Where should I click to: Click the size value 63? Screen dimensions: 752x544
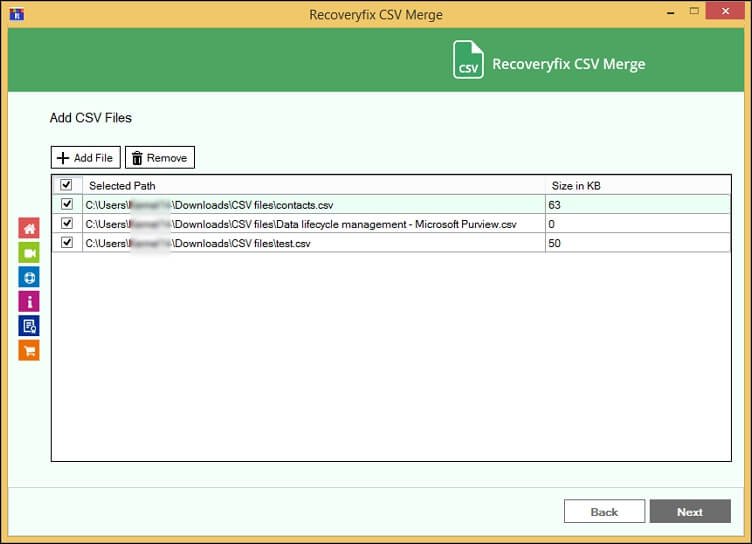tap(554, 205)
